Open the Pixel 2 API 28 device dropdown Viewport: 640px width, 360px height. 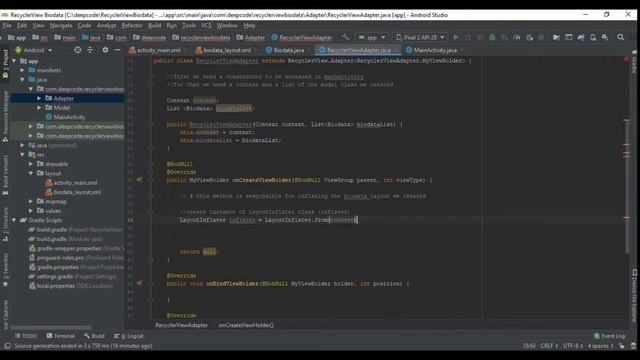(x=420, y=37)
